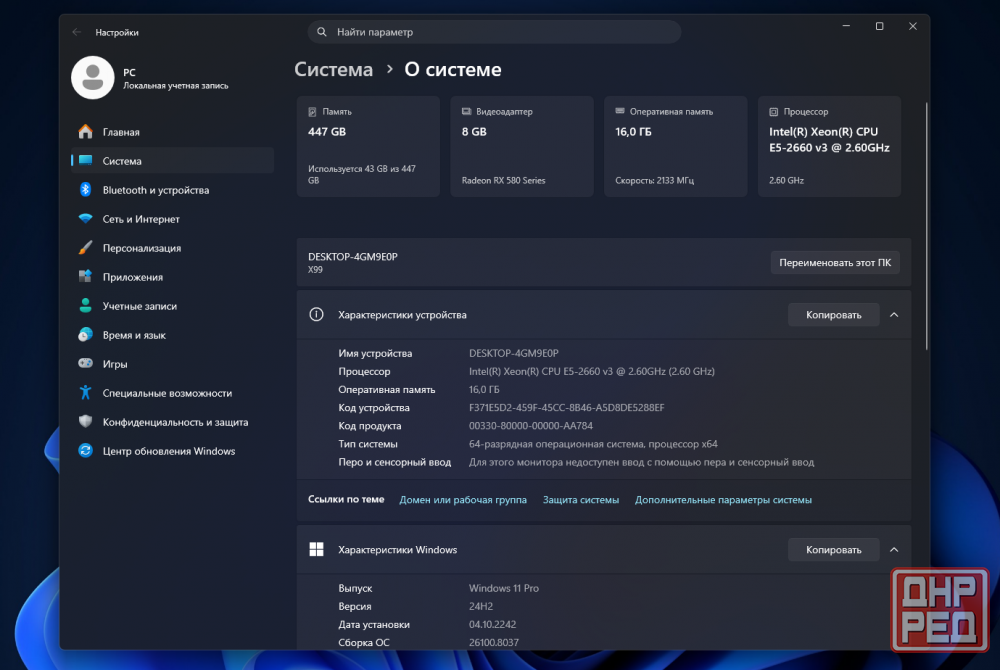Click the Оперативная память row value 16,0 ГБ
Image resolution: width=1000 pixels, height=670 pixels.
484,390
